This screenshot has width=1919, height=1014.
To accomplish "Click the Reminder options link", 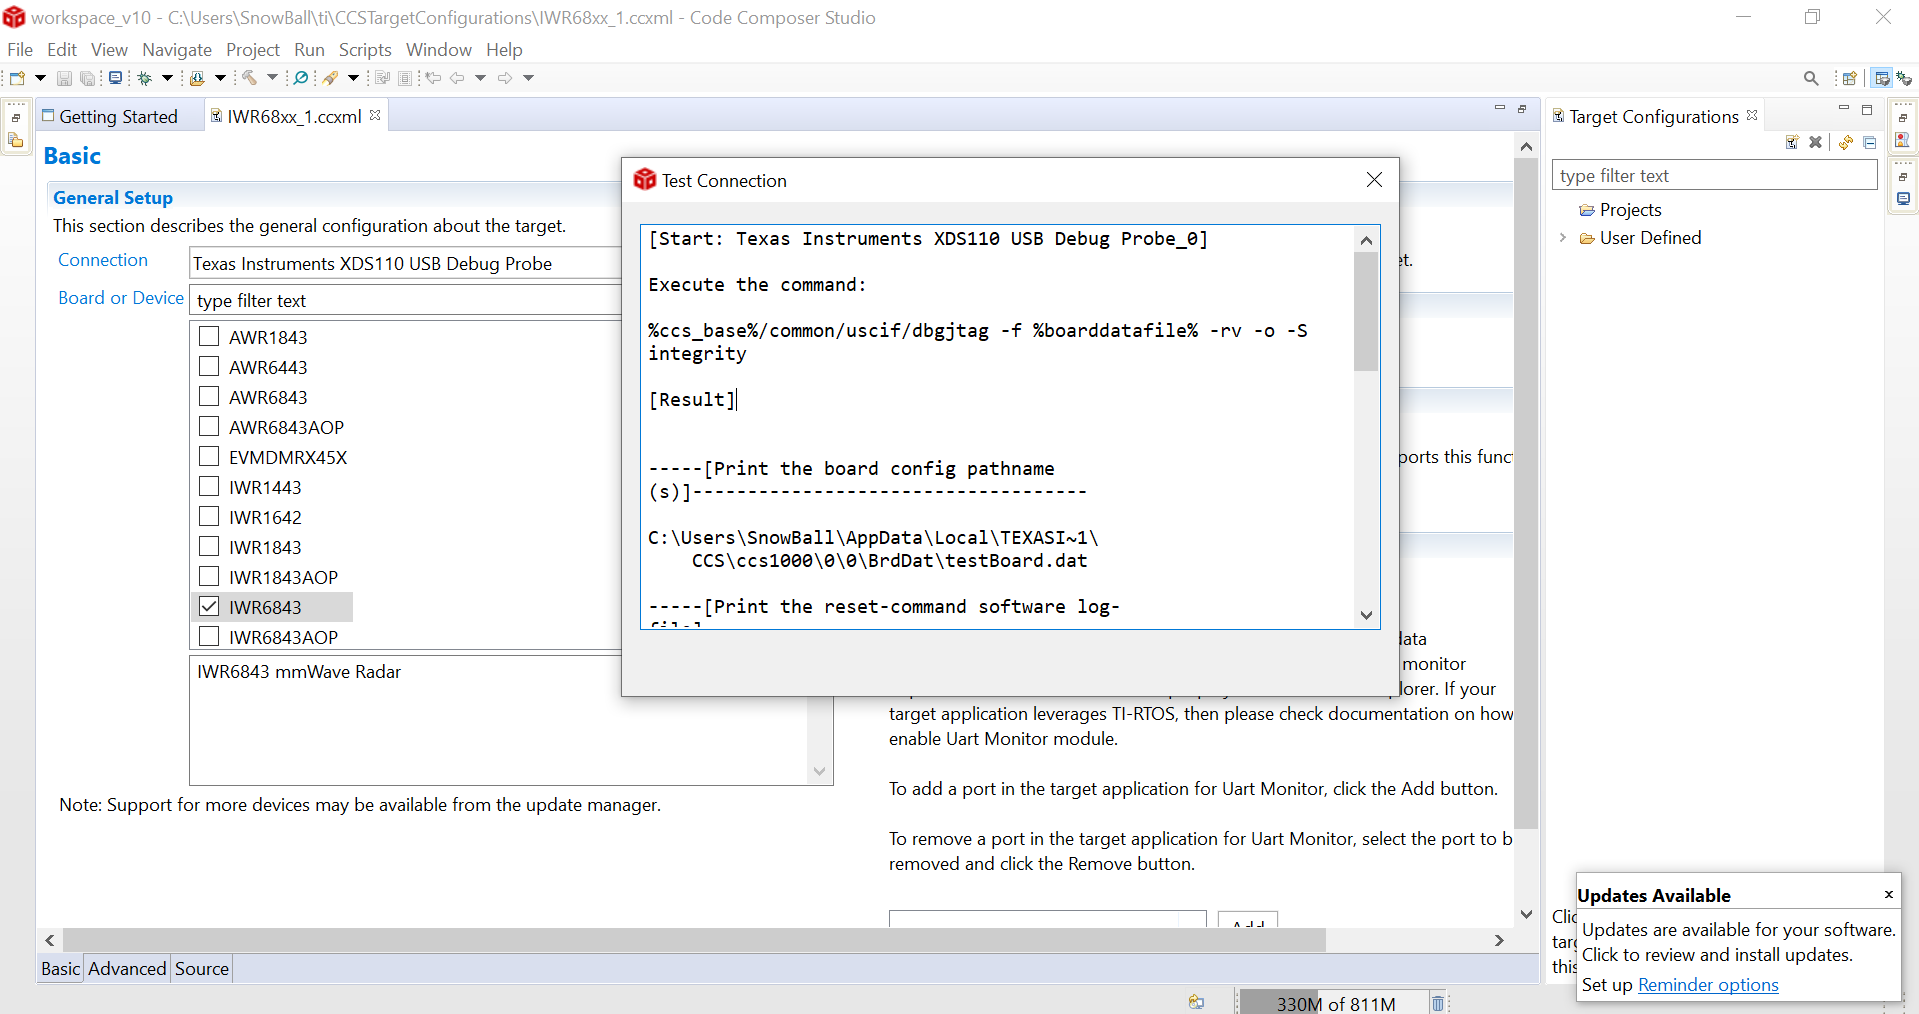I will tap(1708, 985).
